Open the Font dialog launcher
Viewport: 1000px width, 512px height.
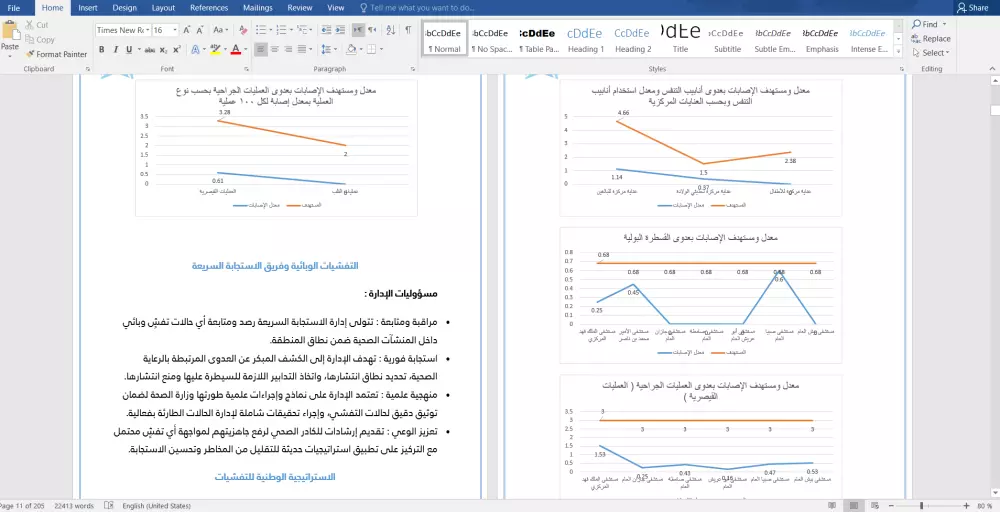tap(247, 69)
